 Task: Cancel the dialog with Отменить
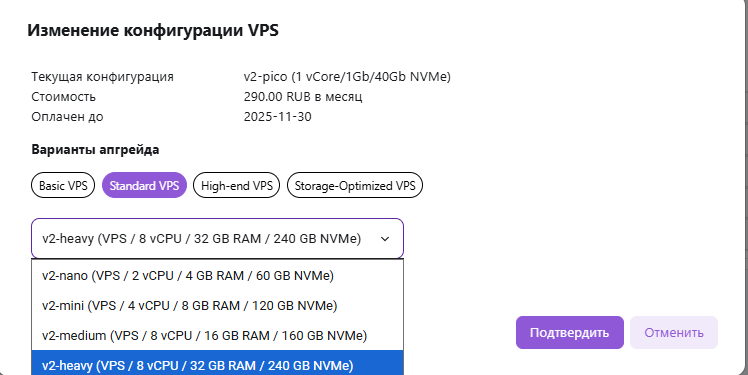click(674, 333)
